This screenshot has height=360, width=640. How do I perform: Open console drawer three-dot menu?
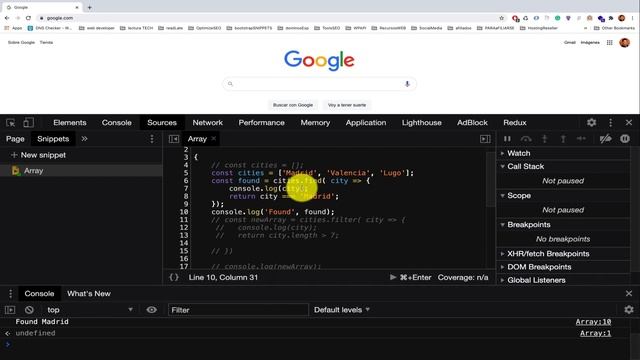pyautogui.click(x=11, y=293)
